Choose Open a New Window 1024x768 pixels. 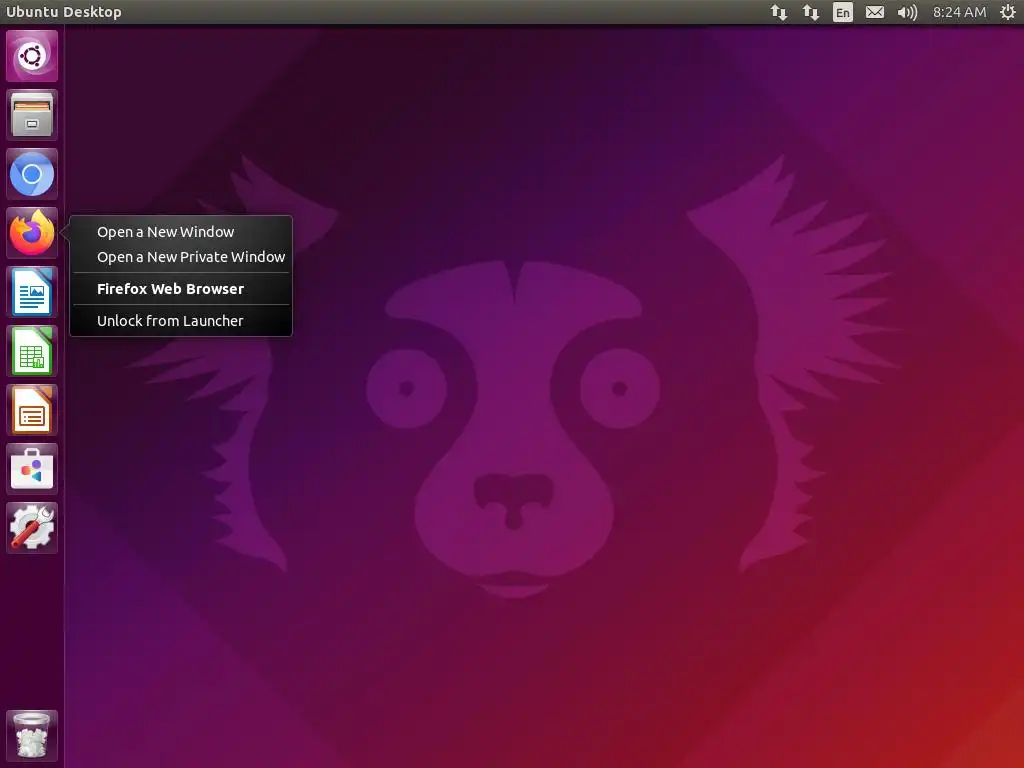pos(182,232)
